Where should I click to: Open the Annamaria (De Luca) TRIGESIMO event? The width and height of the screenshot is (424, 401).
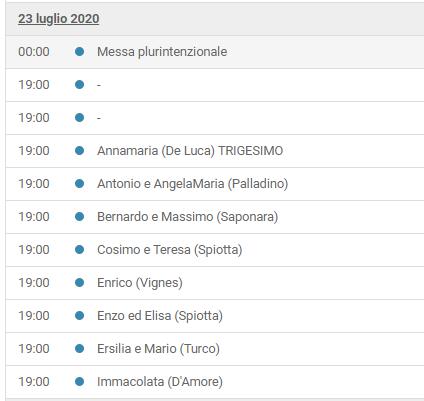190,151
